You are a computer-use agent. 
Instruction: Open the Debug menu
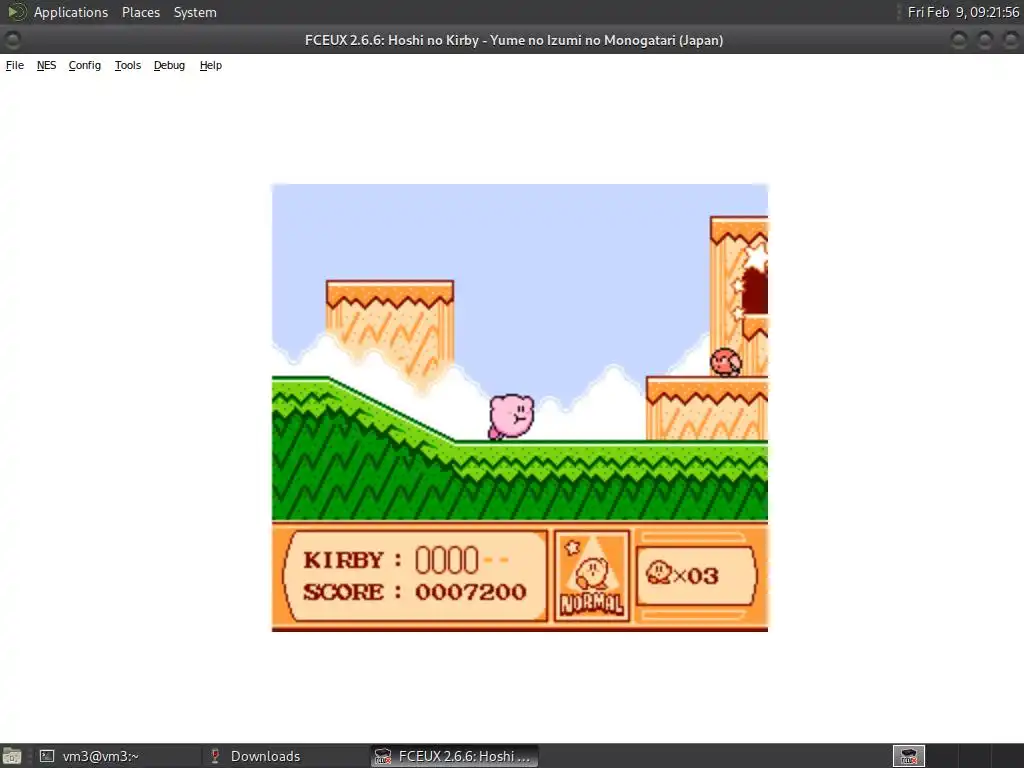coord(169,65)
